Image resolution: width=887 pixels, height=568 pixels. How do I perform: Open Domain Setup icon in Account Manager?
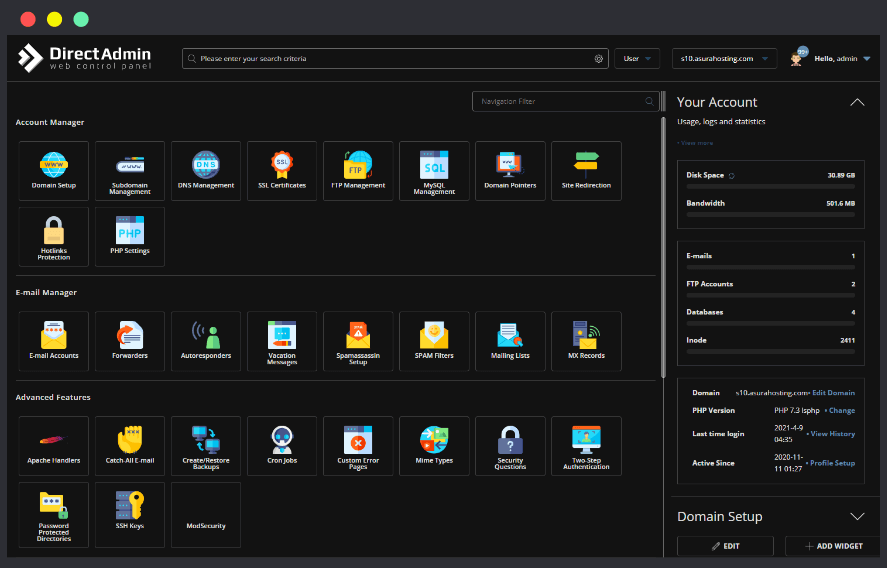click(54, 170)
